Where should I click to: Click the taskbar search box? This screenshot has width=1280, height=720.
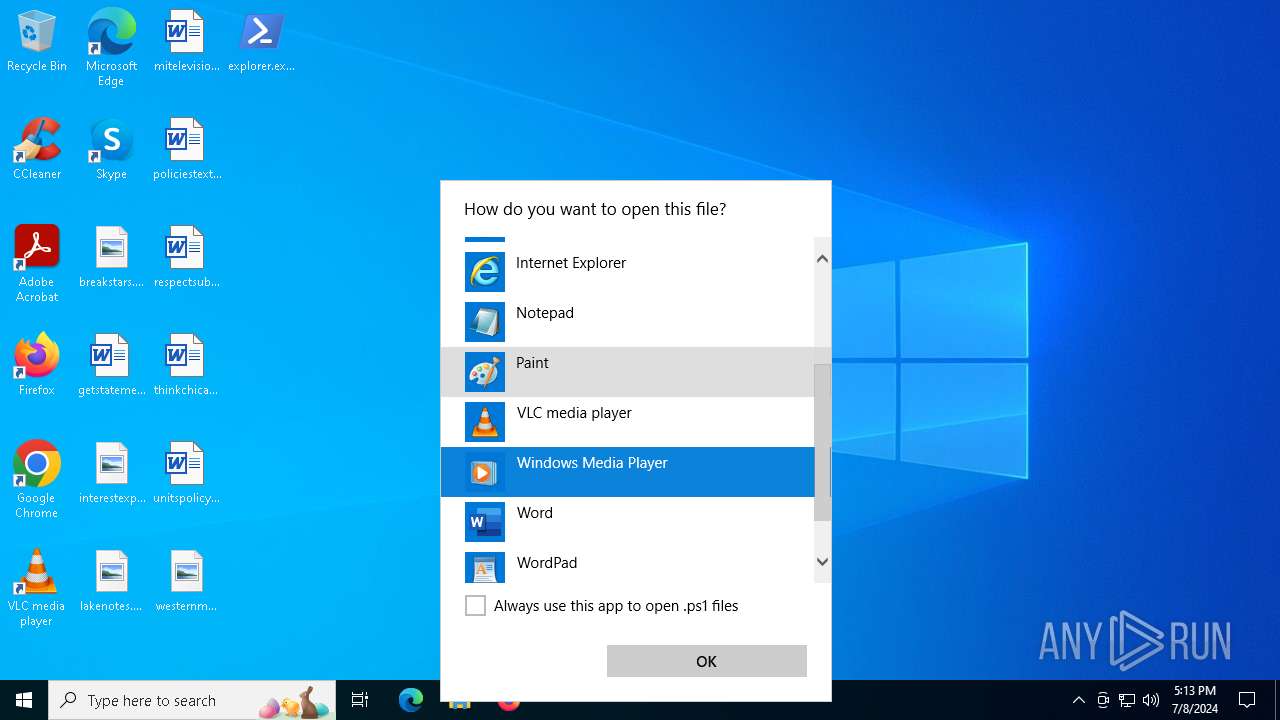(193, 700)
